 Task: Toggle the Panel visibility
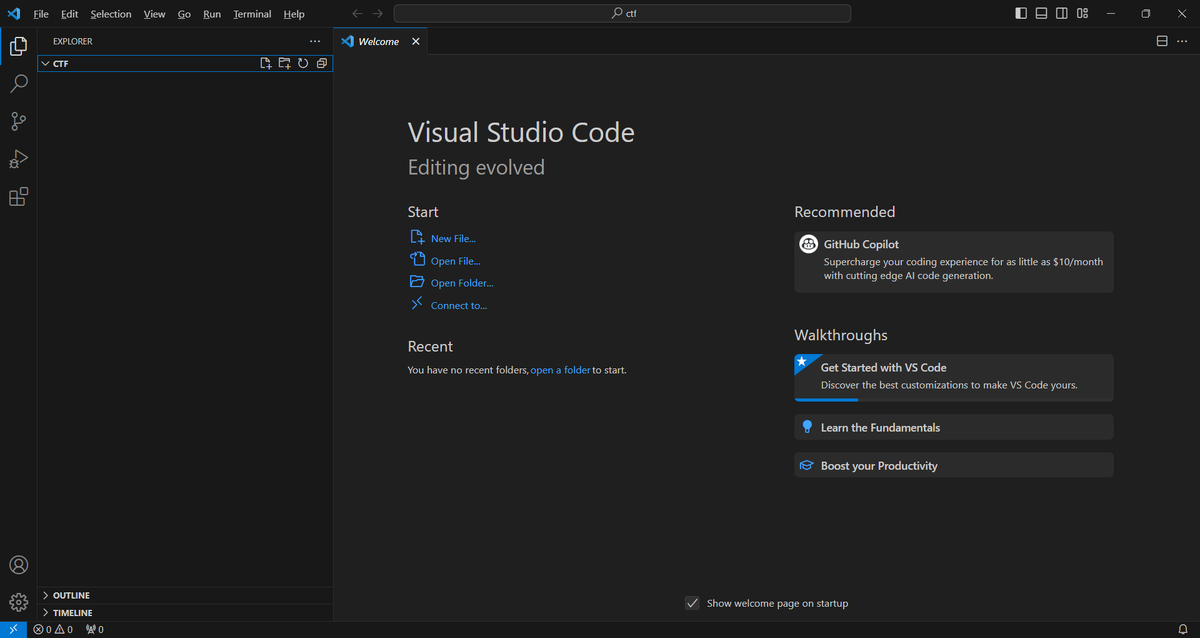pos(1040,13)
